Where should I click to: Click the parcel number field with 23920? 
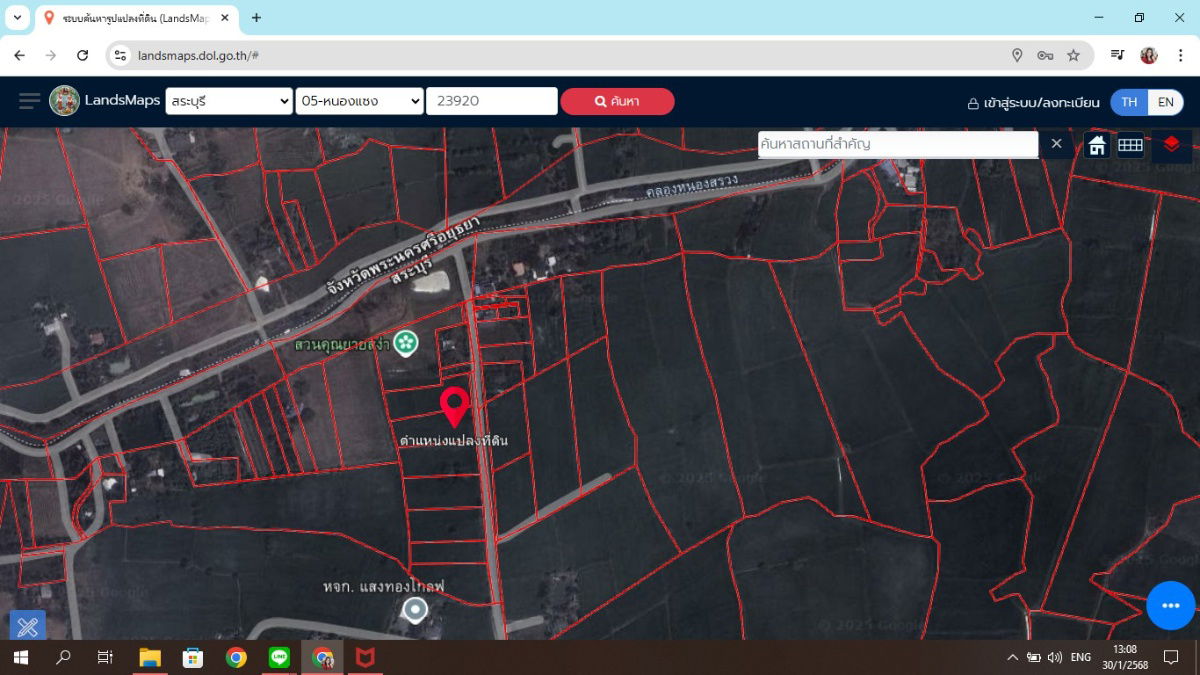(x=491, y=101)
